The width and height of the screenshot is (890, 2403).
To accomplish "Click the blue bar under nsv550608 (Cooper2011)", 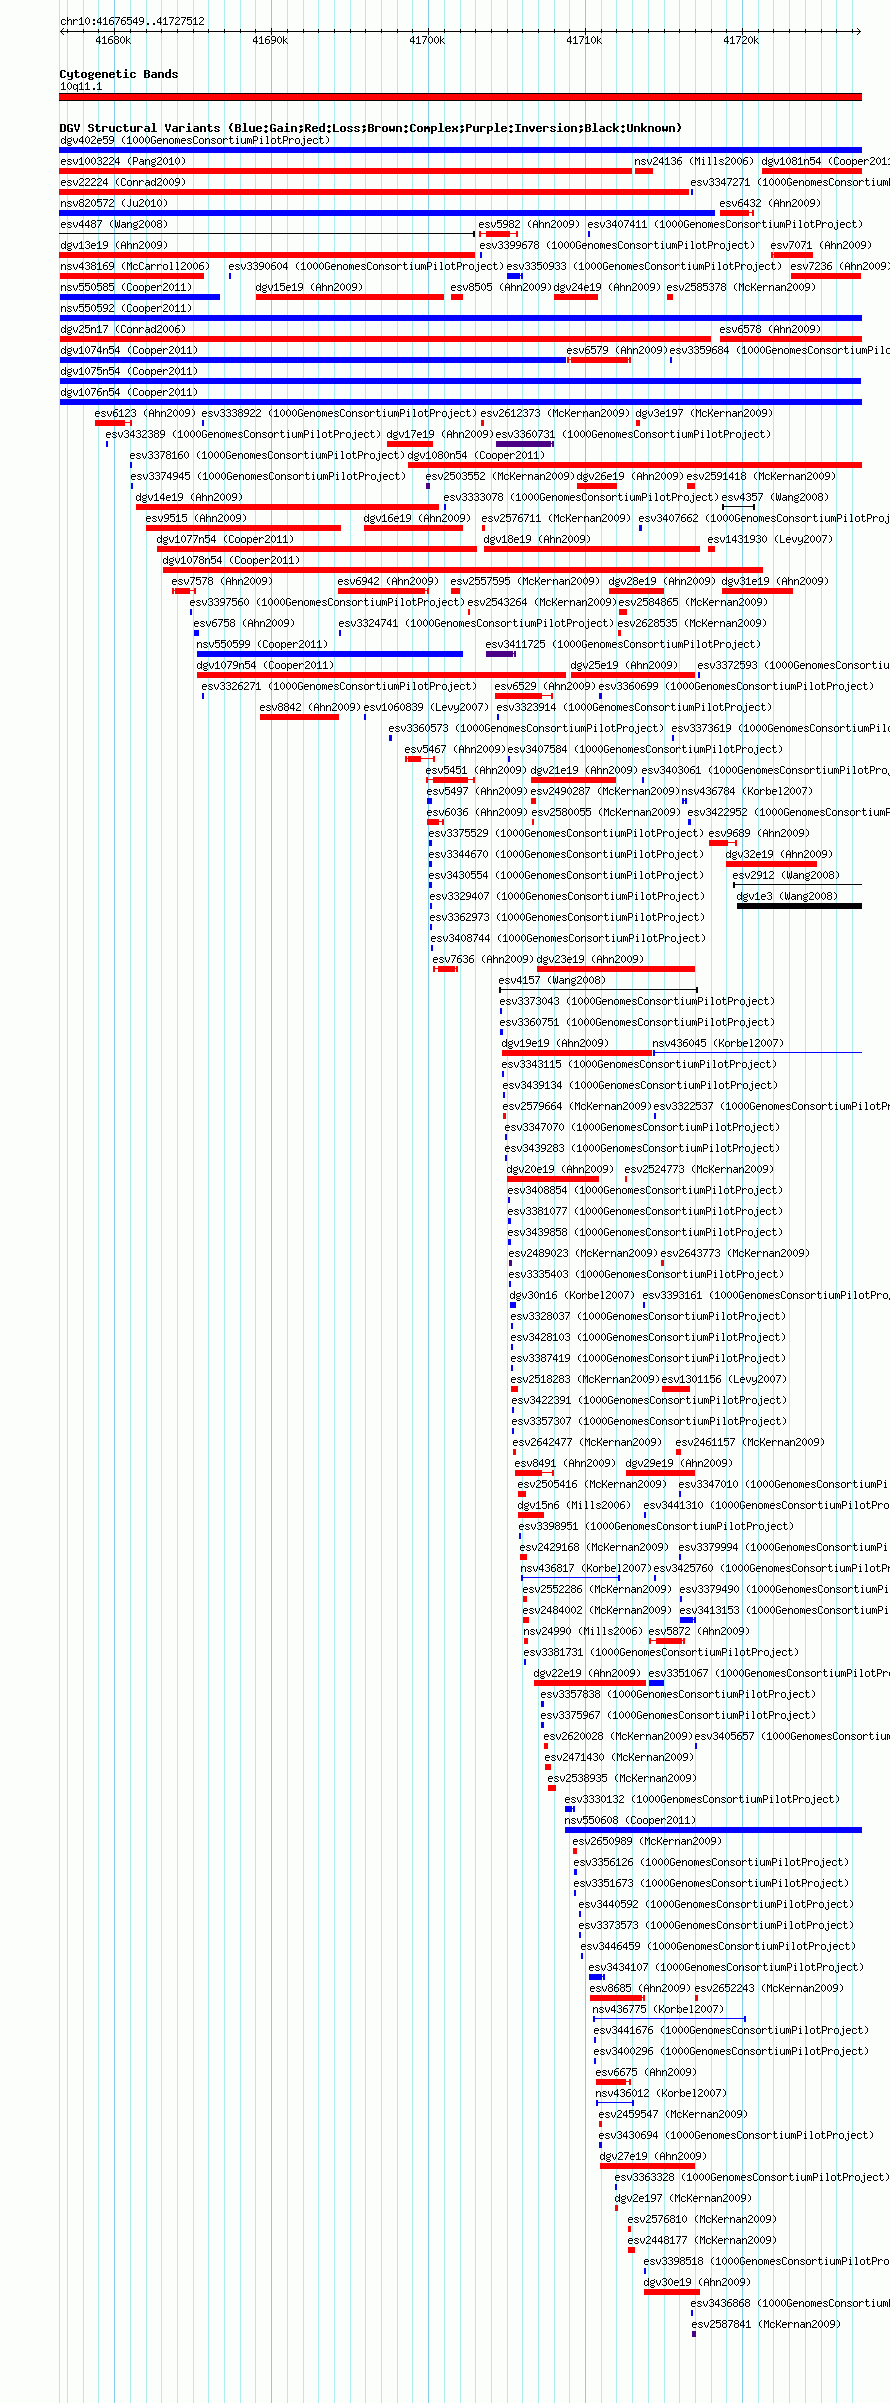I will pos(713,1830).
